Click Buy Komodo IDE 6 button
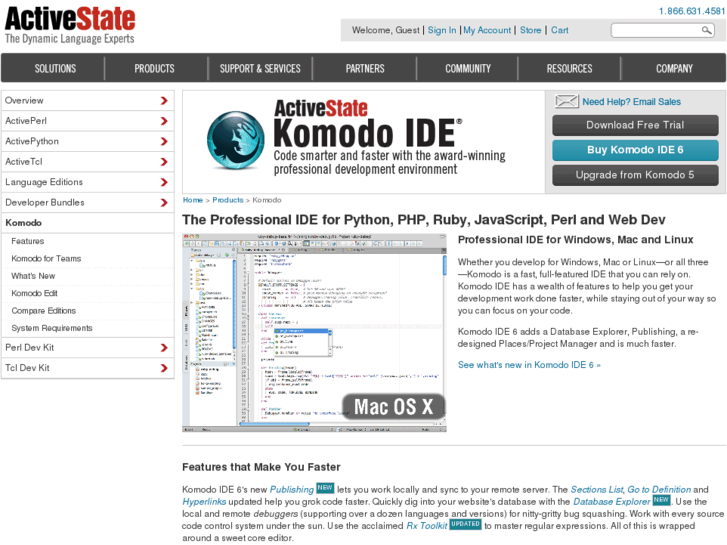 coord(635,150)
